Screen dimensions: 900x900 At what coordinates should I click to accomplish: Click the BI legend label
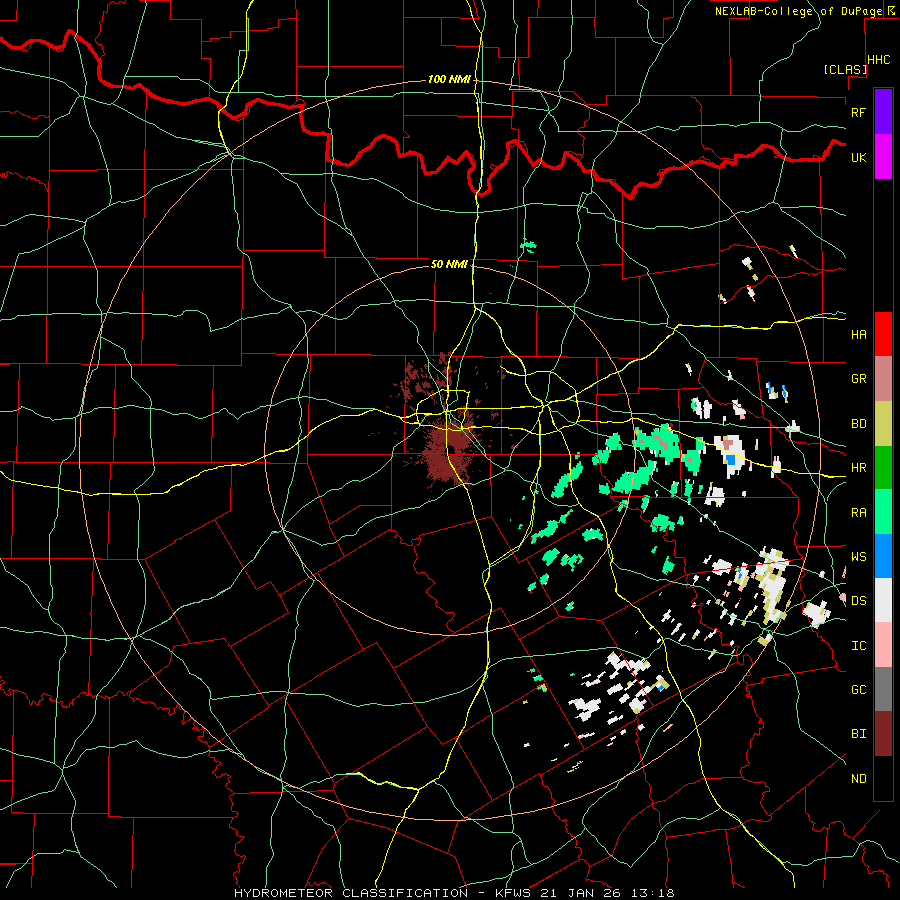tap(858, 734)
